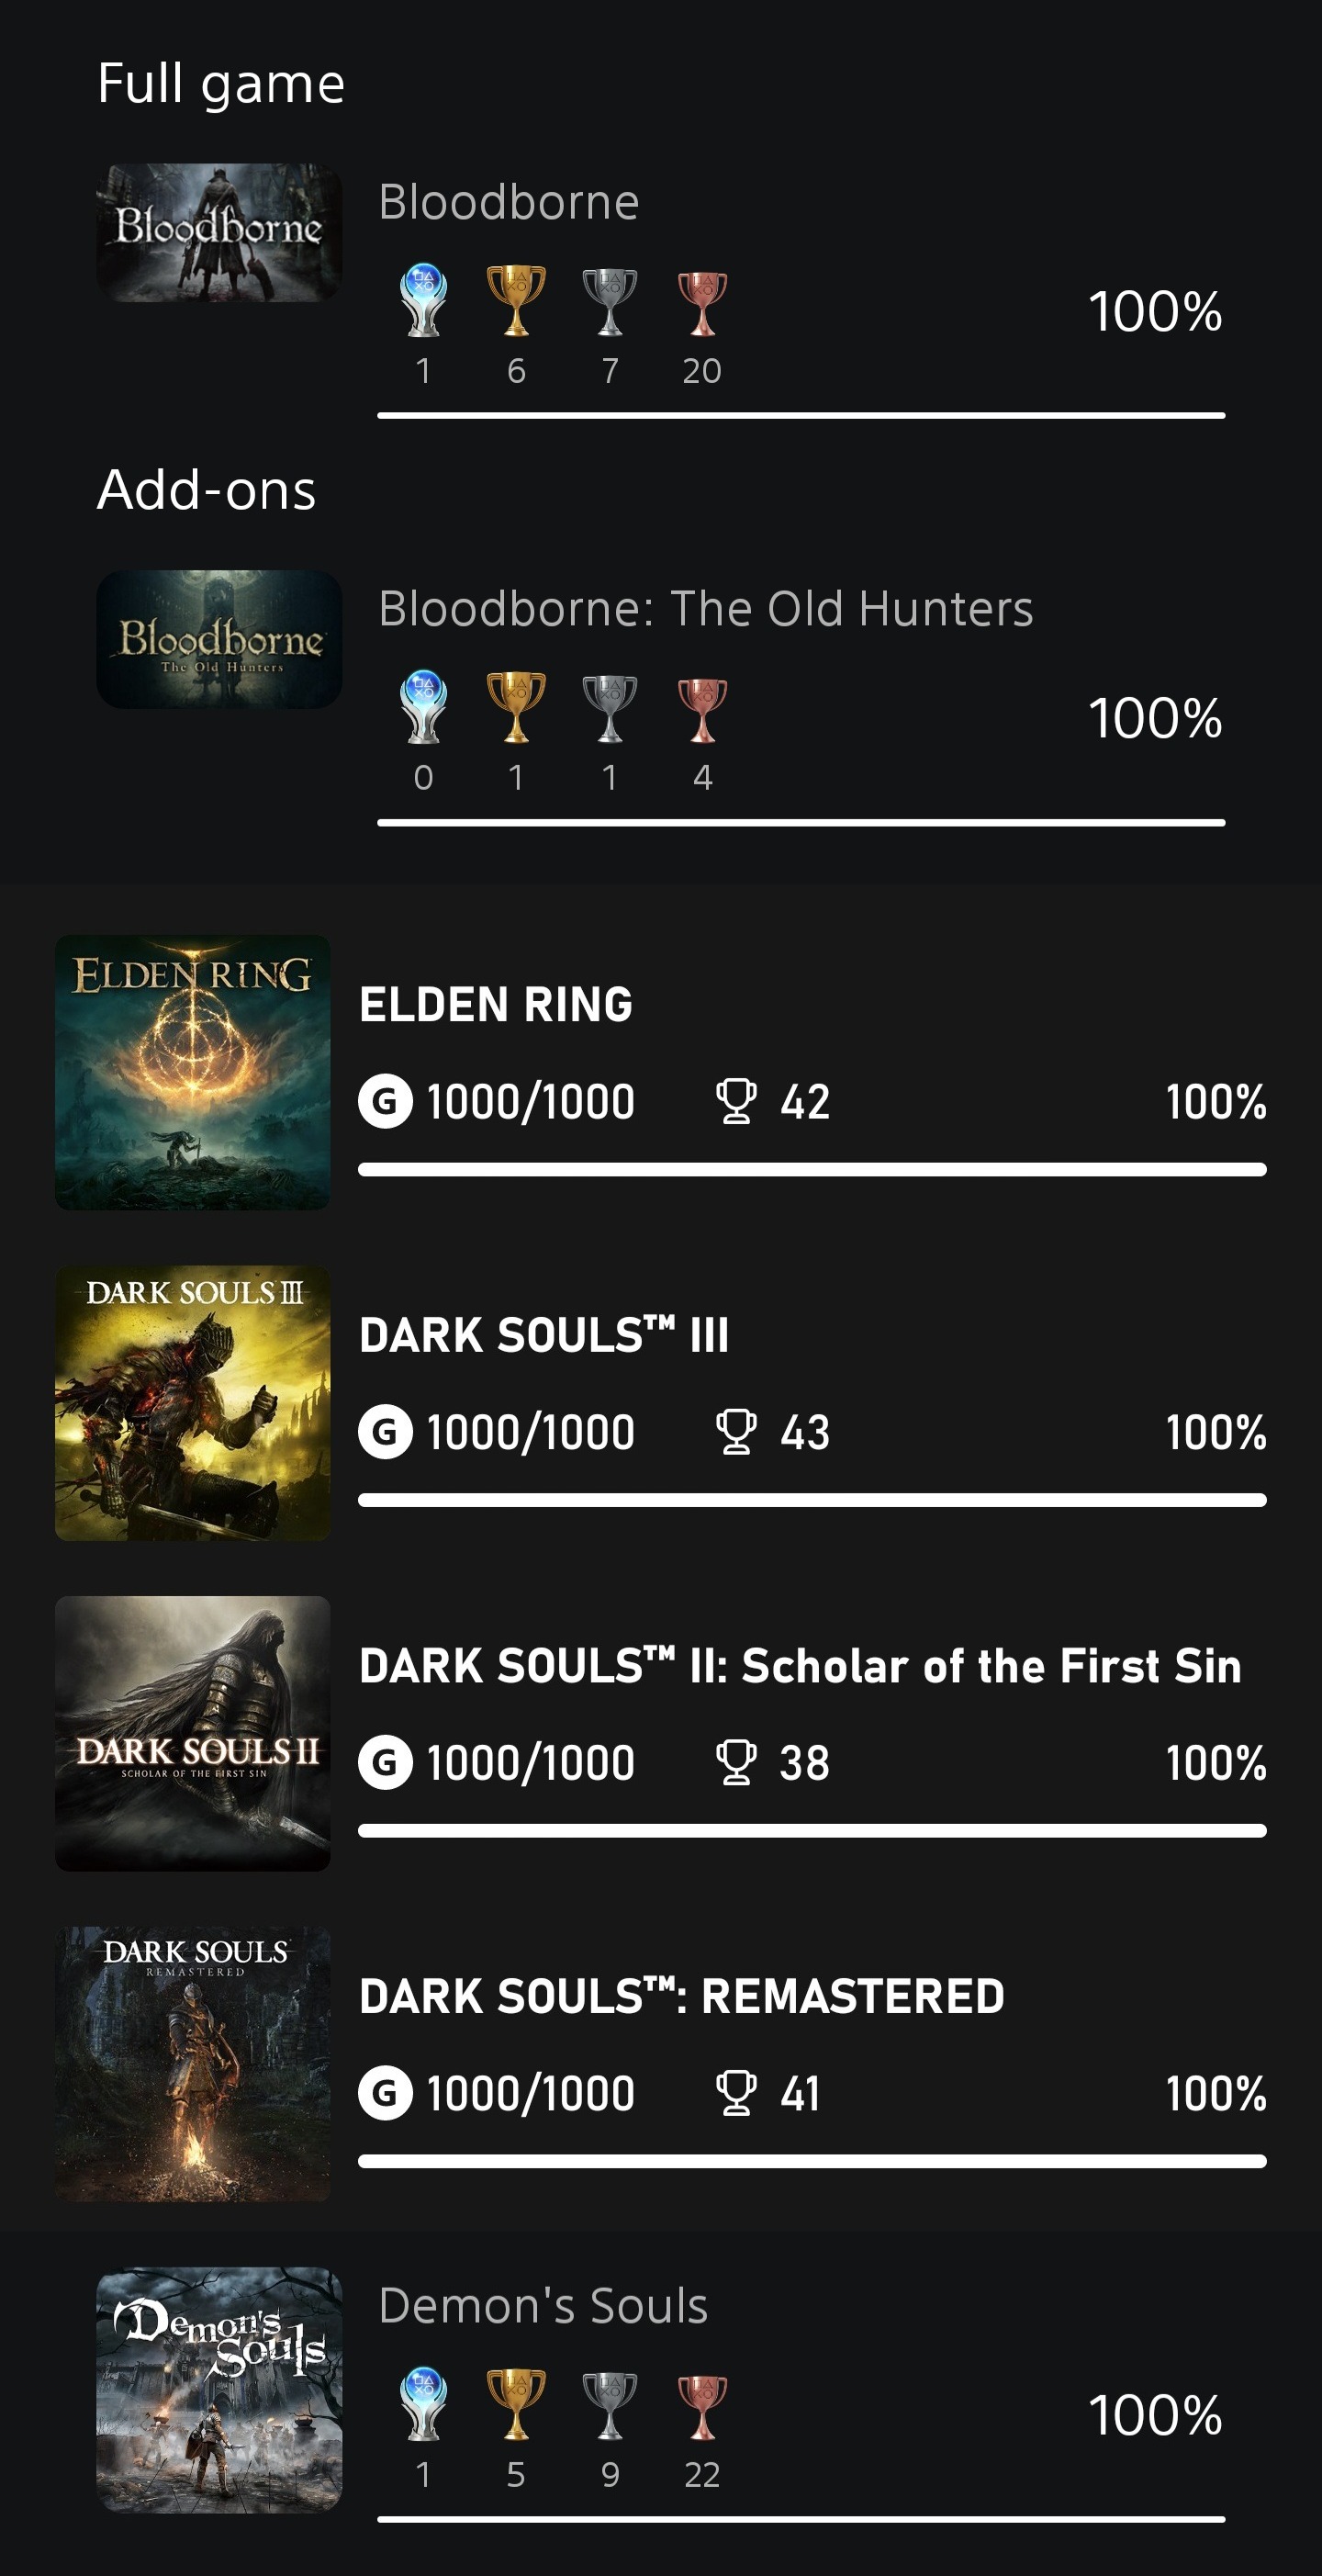Open the DARK SOULS II: Scholar of the First Sin title

[800, 1666]
